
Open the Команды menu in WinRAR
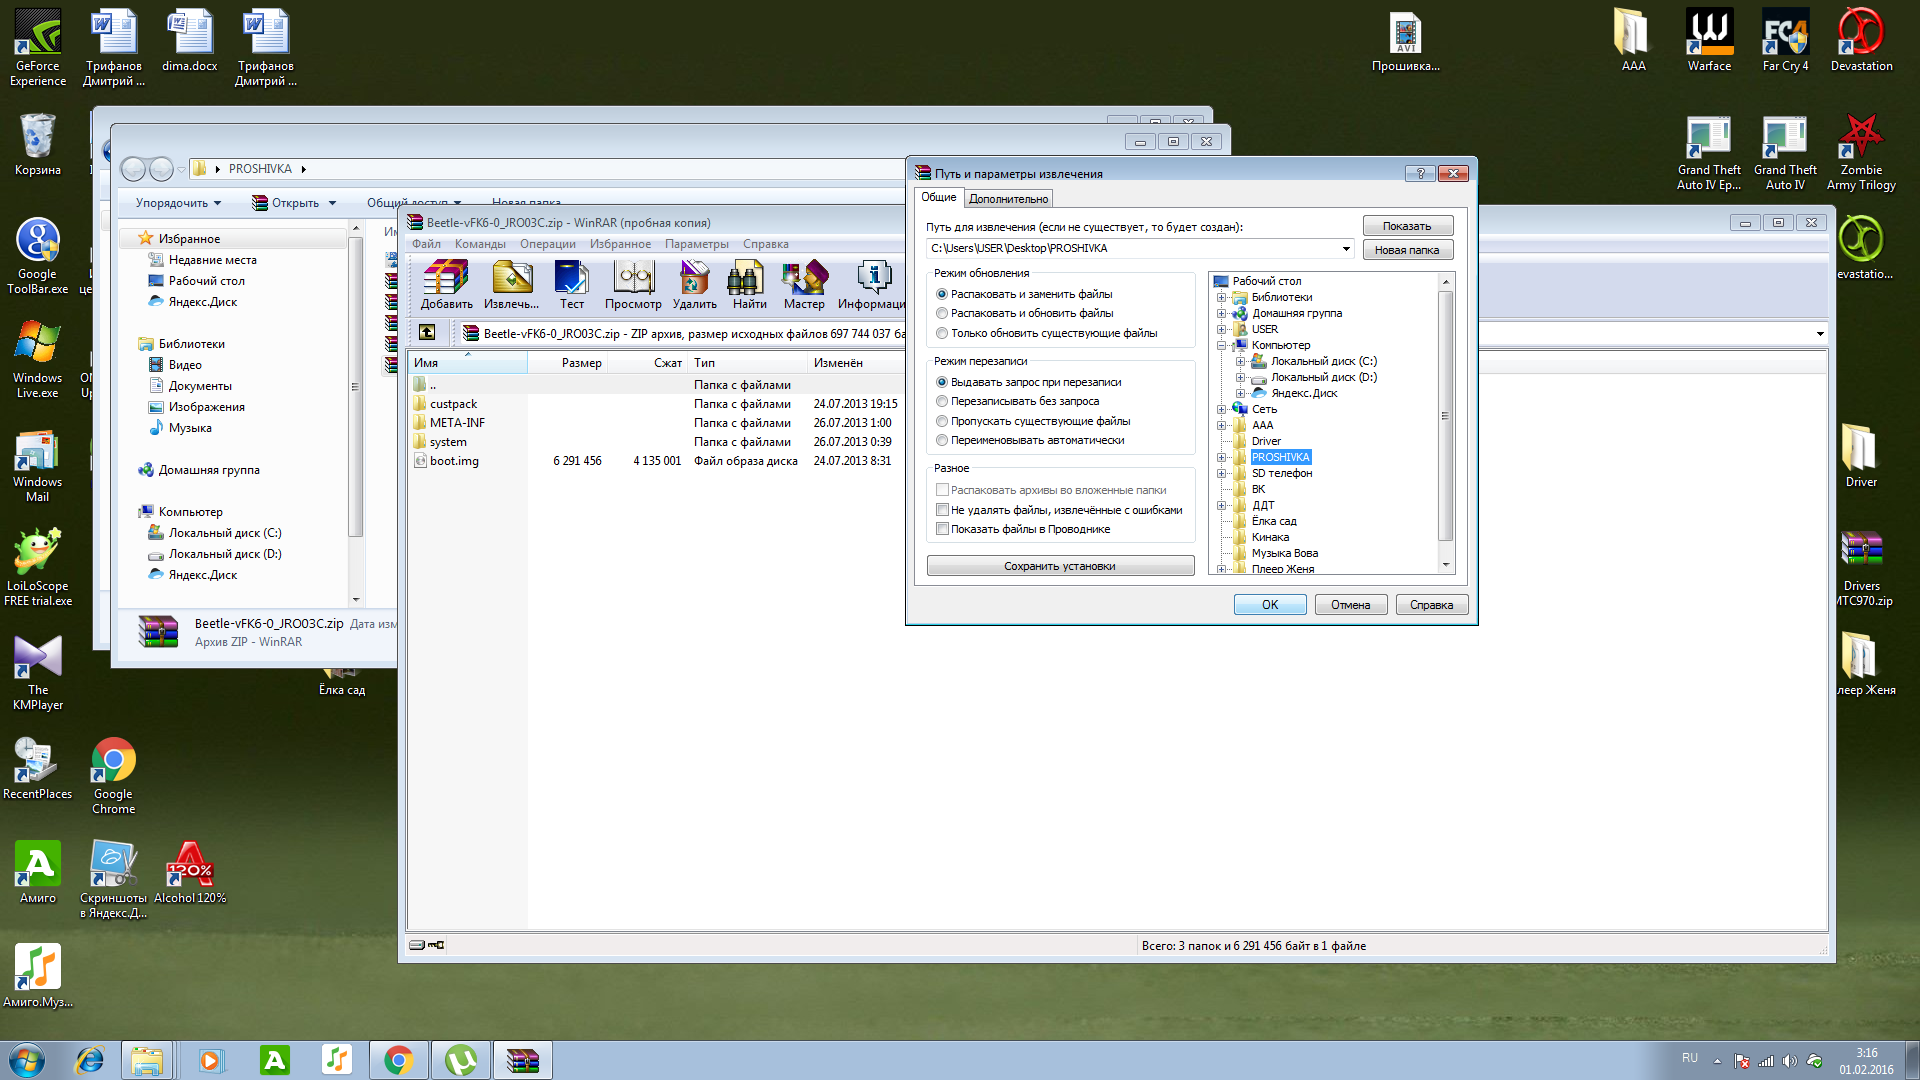(480, 244)
